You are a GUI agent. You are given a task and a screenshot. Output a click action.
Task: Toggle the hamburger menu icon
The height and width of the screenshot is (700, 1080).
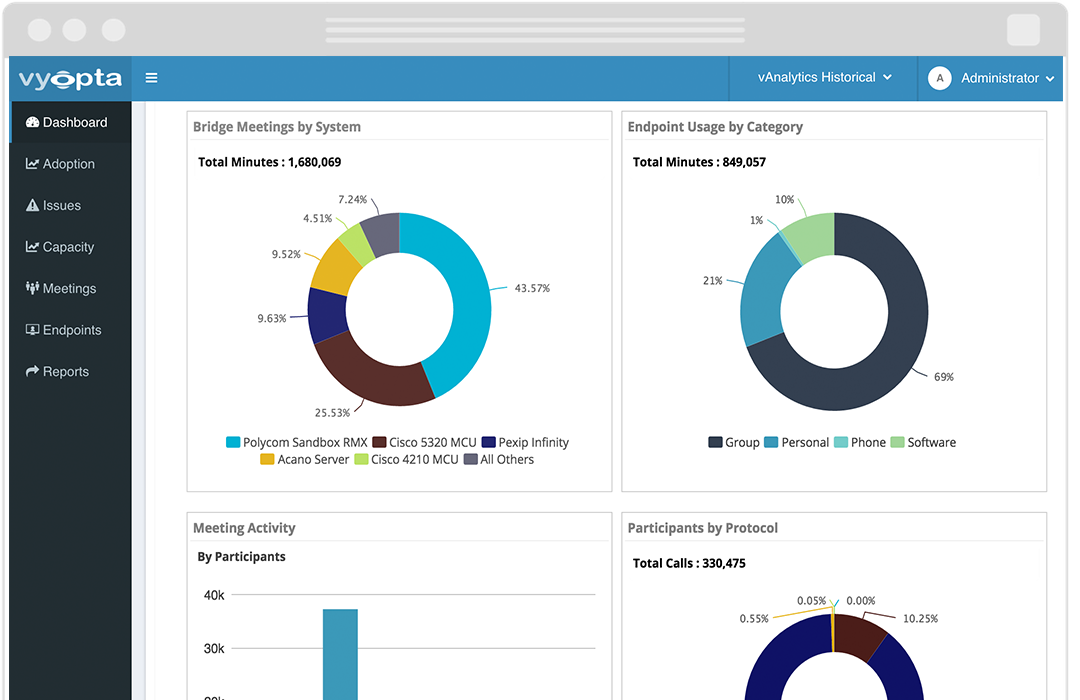click(152, 78)
